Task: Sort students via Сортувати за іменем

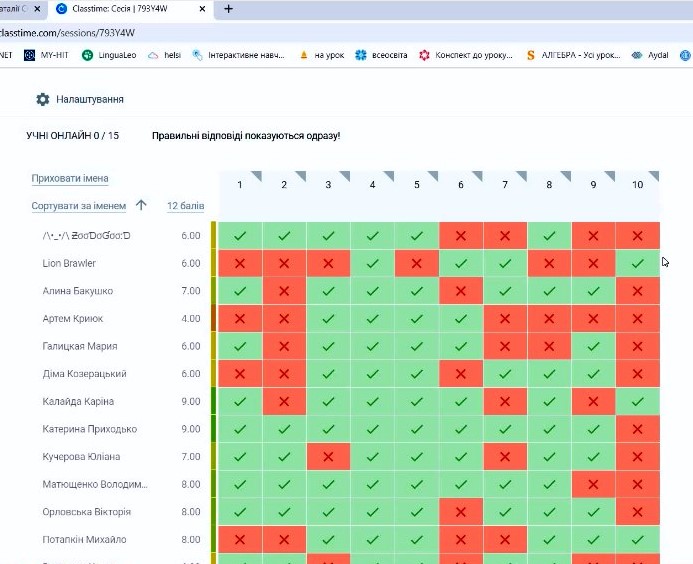Action: (x=79, y=206)
